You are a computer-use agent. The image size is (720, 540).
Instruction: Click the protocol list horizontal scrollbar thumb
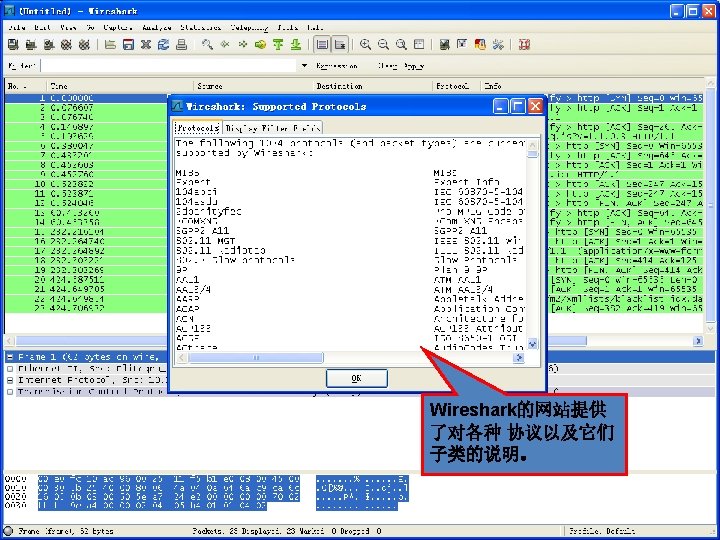tap(256, 357)
